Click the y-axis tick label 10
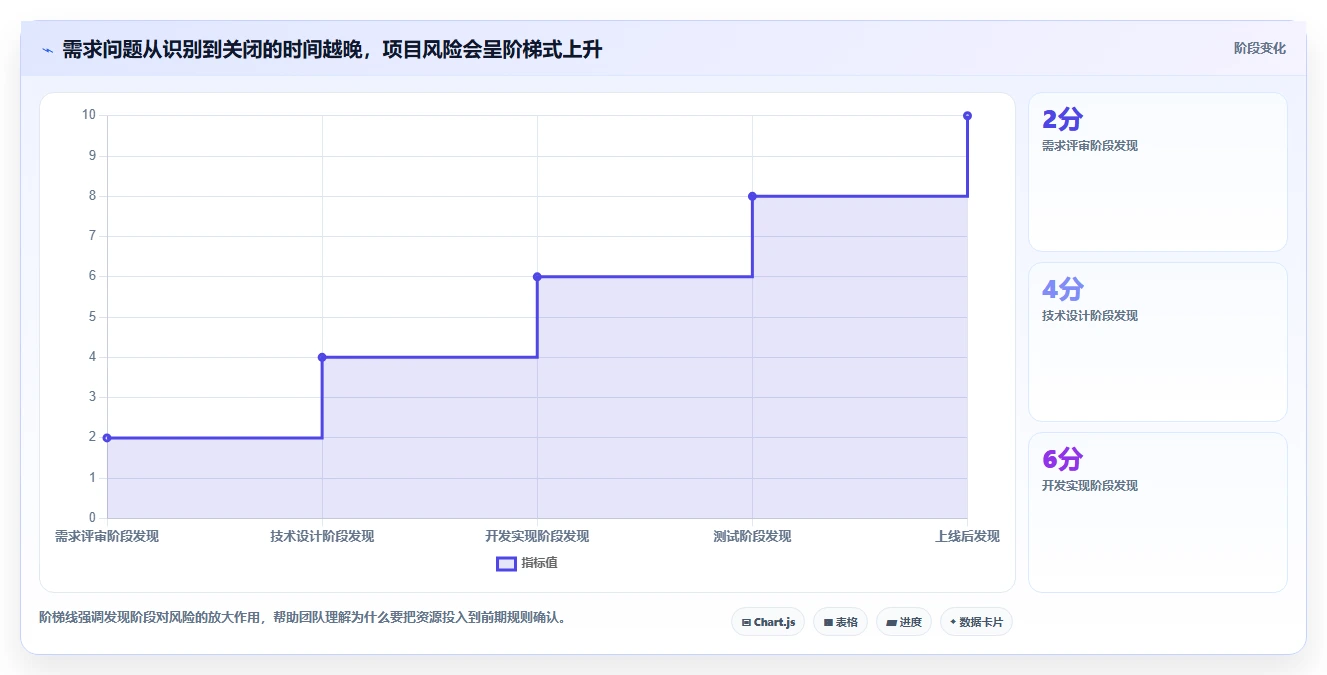Image resolution: width=1327 pixels, height=675 pixels. (x=89, y=115)
